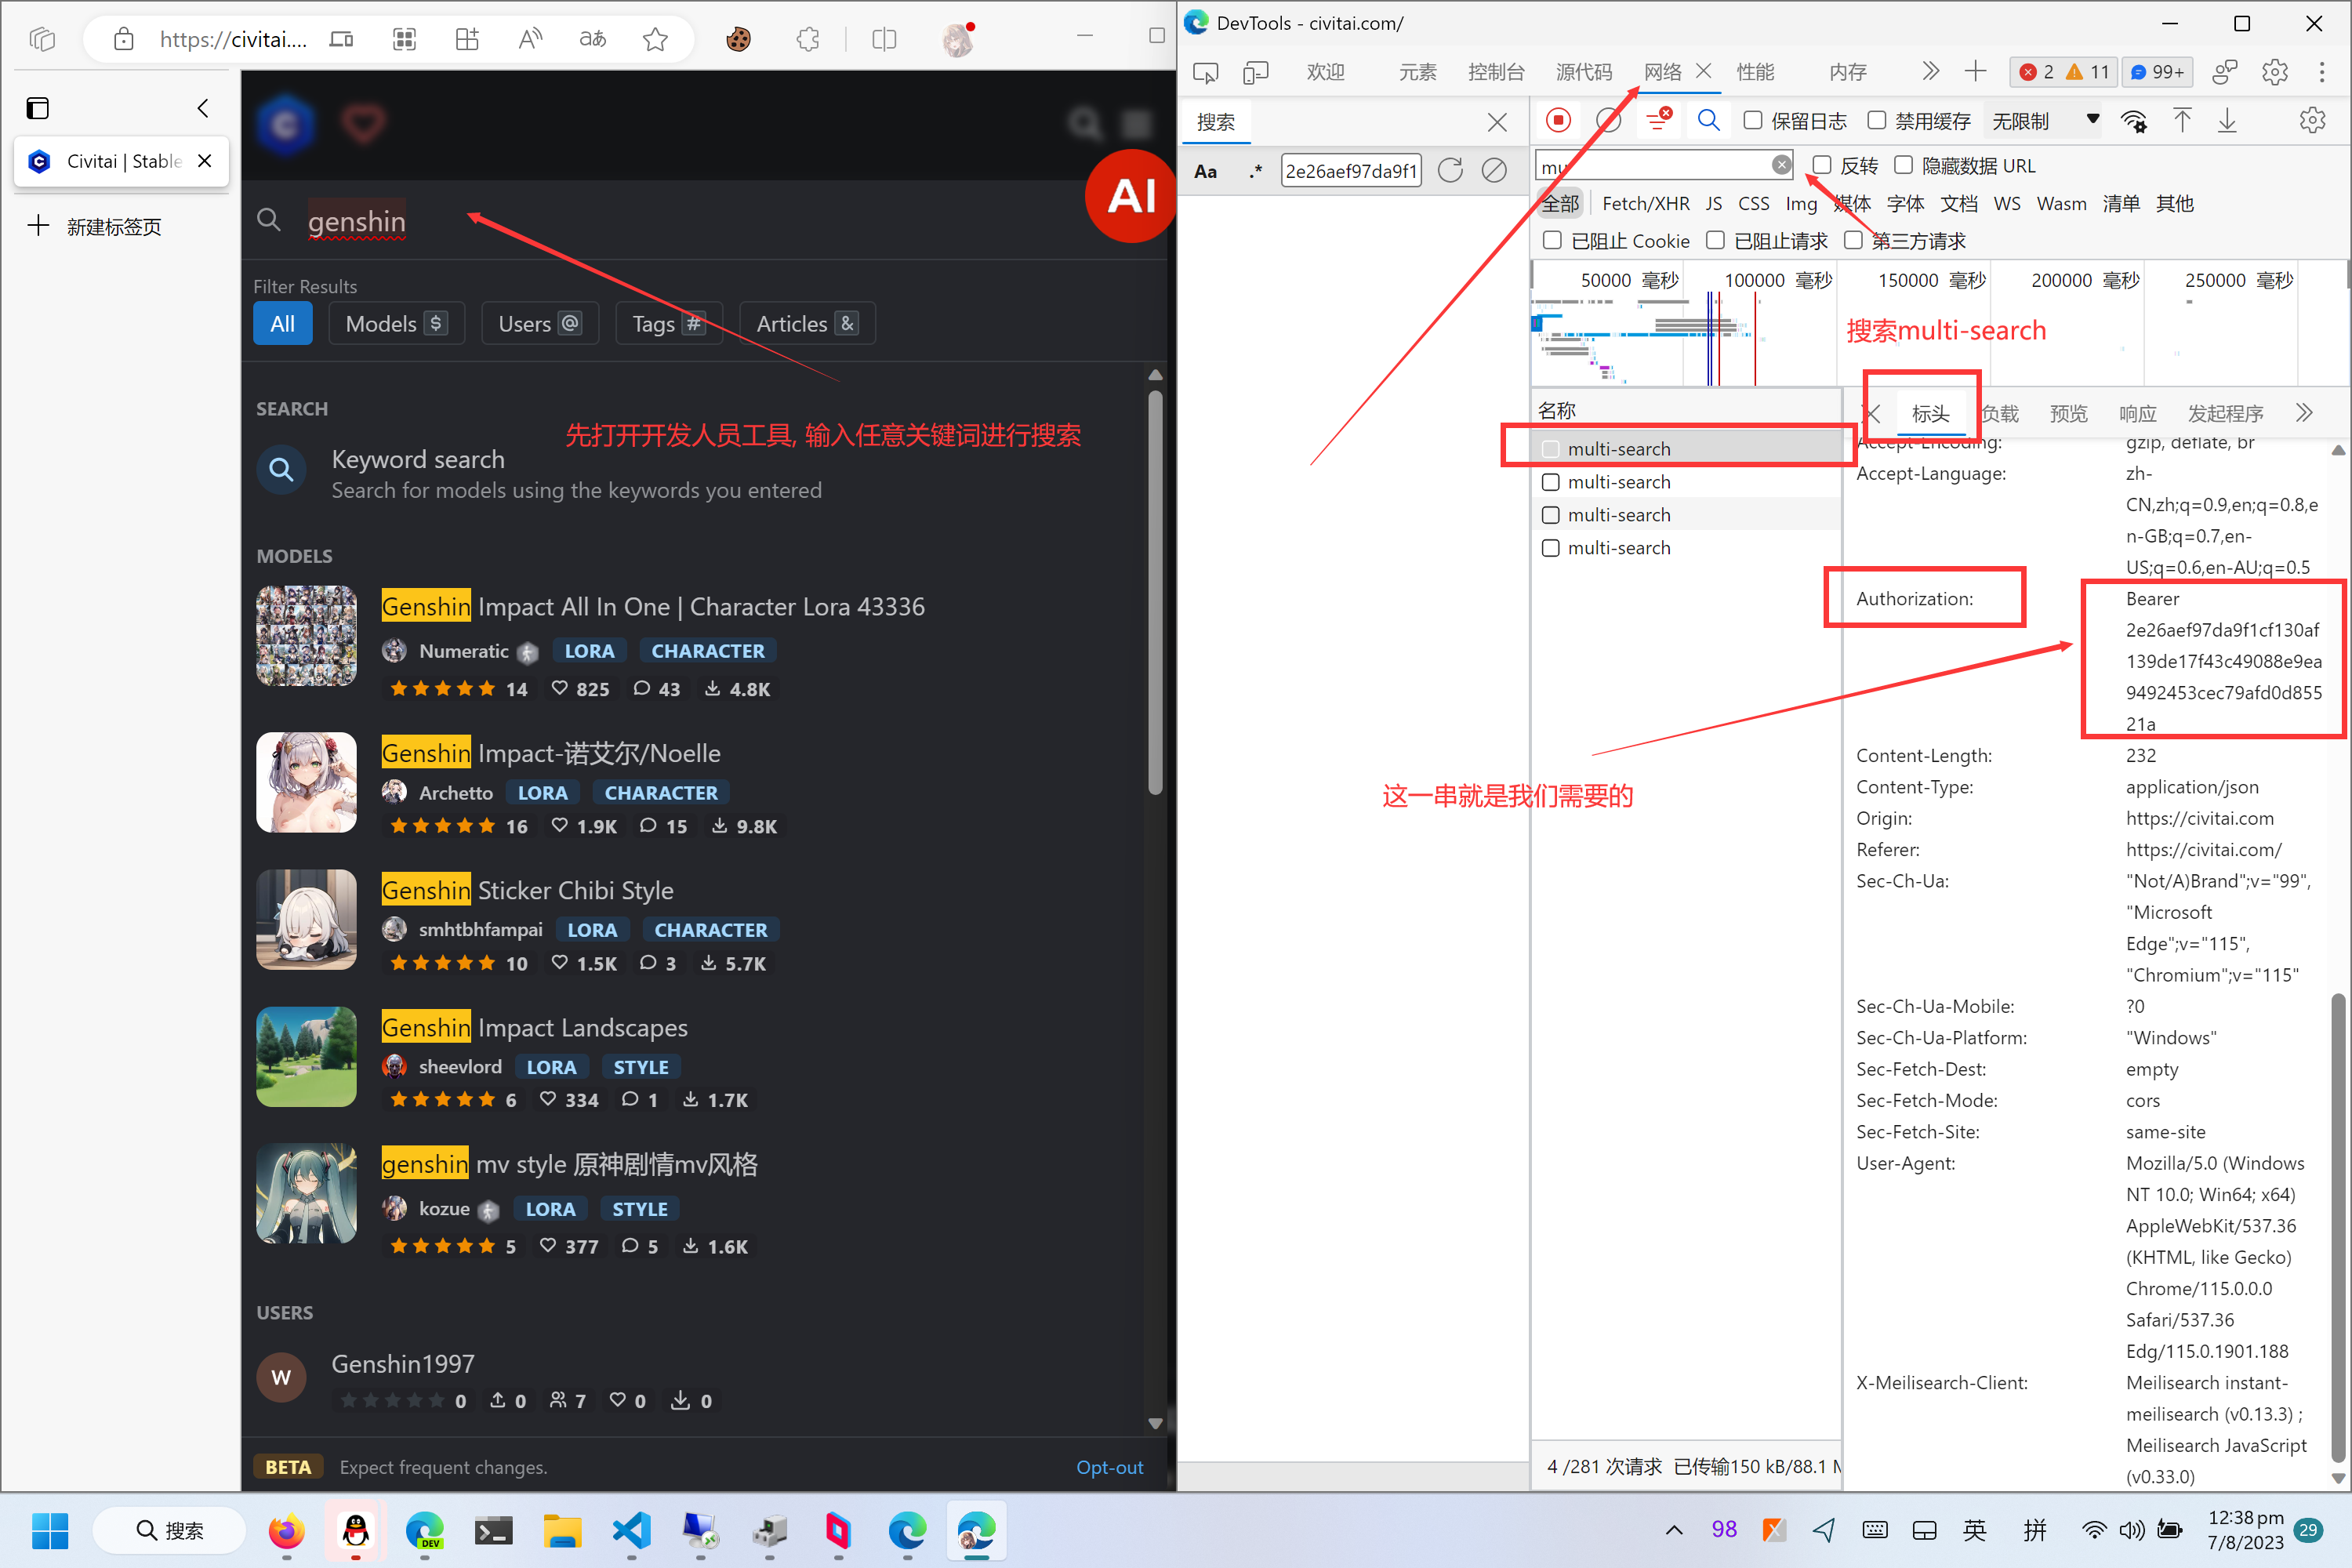Click the refresh search results icon
The image size is (2352, 1568).
(1449, 171)
